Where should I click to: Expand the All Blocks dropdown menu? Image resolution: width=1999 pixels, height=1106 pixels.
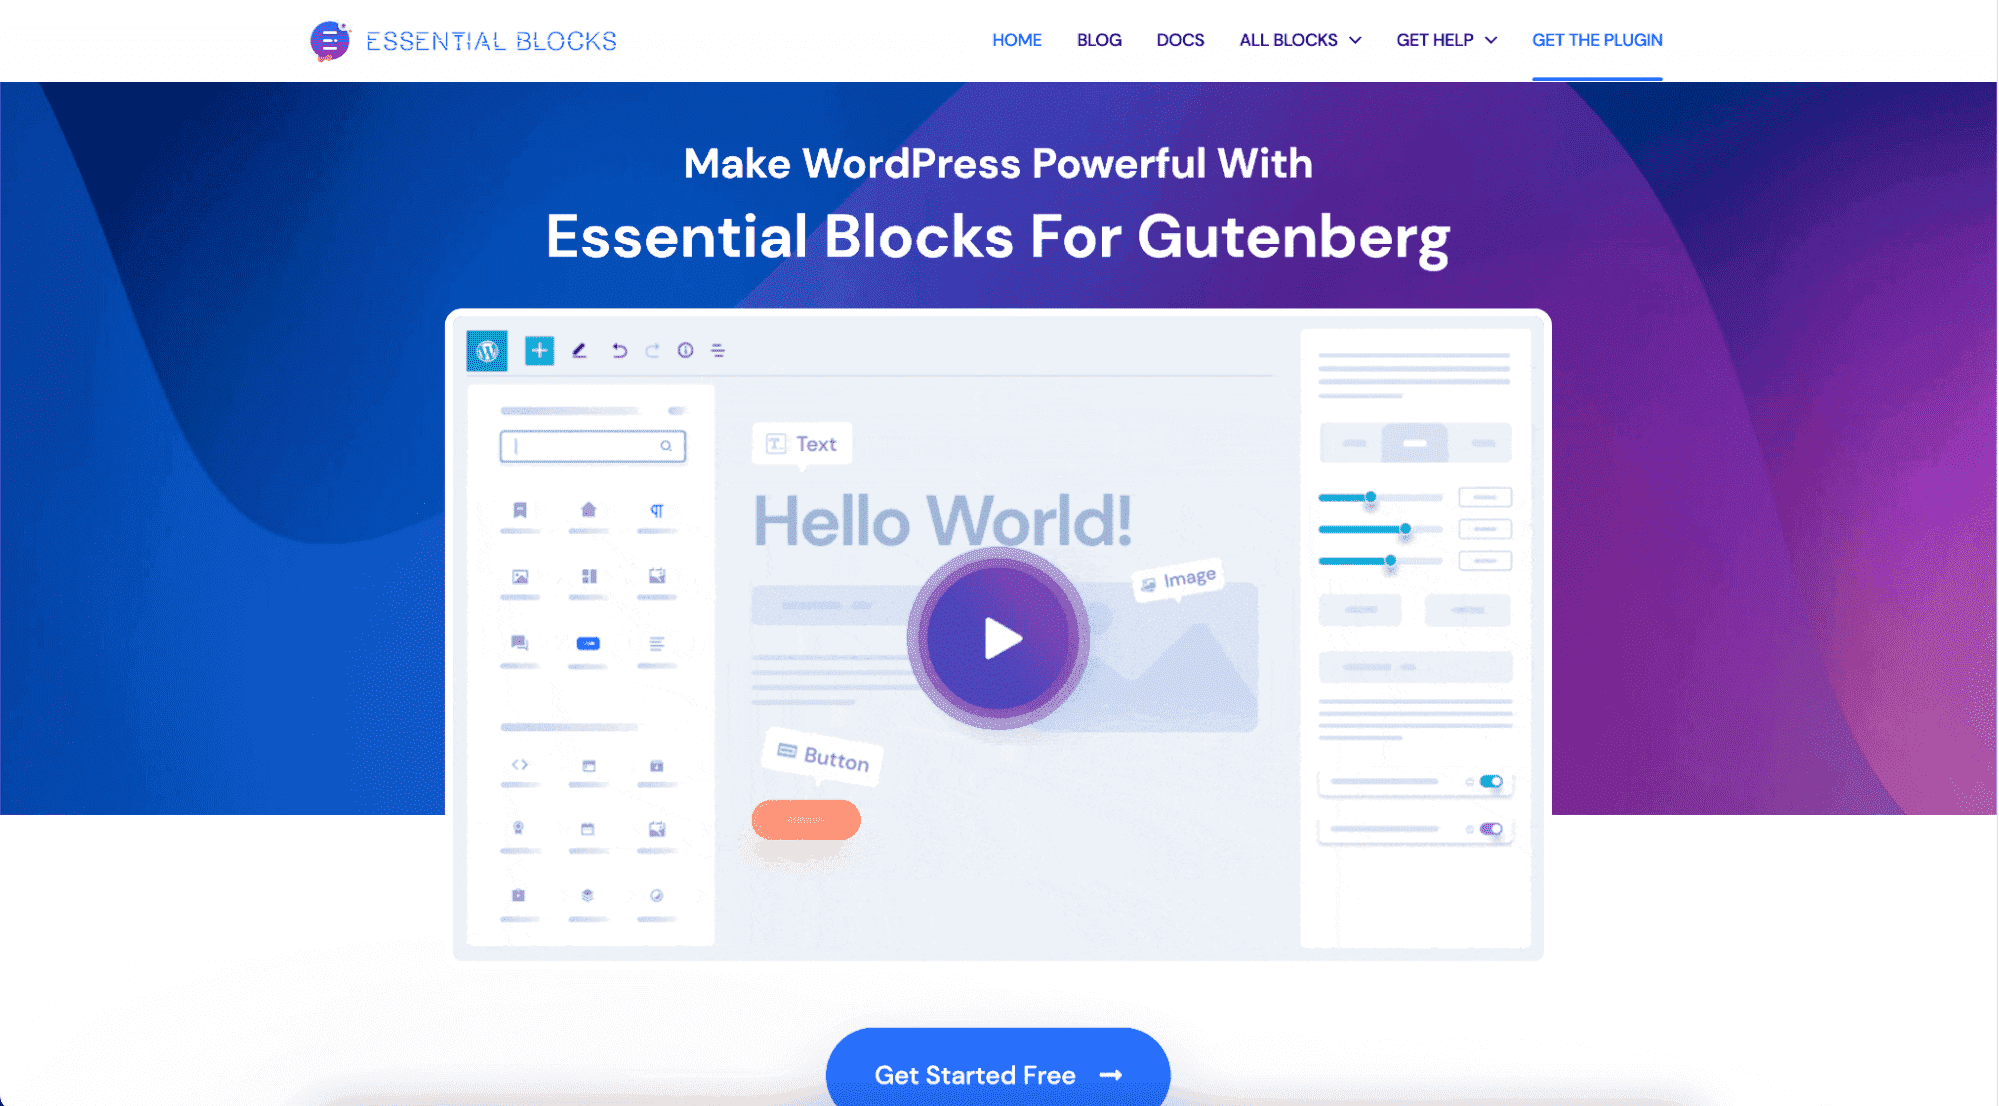[x=1298, y=40]
